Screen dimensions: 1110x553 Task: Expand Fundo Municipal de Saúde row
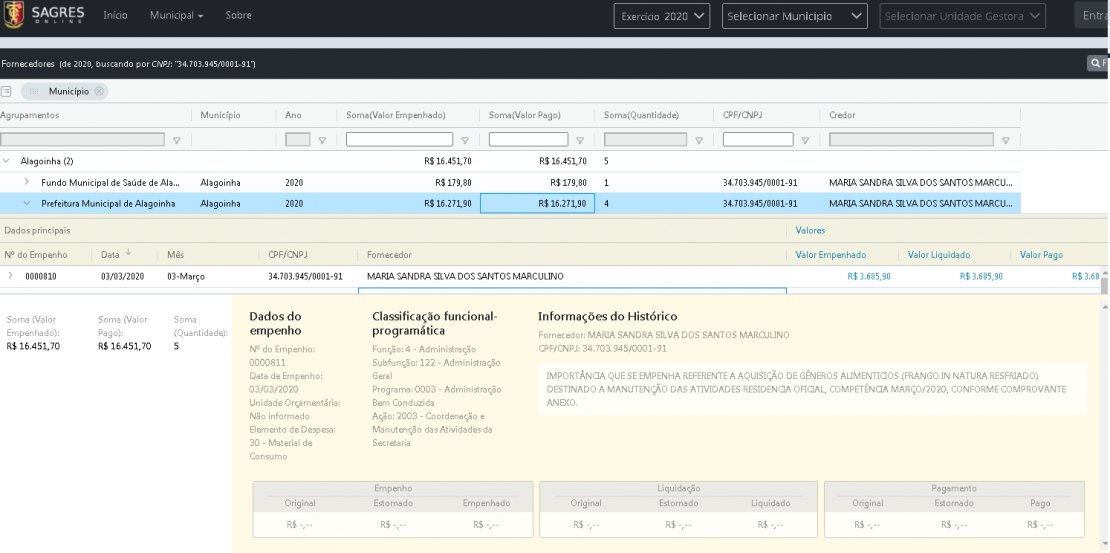pyautogui.click(x=27, y=183)
